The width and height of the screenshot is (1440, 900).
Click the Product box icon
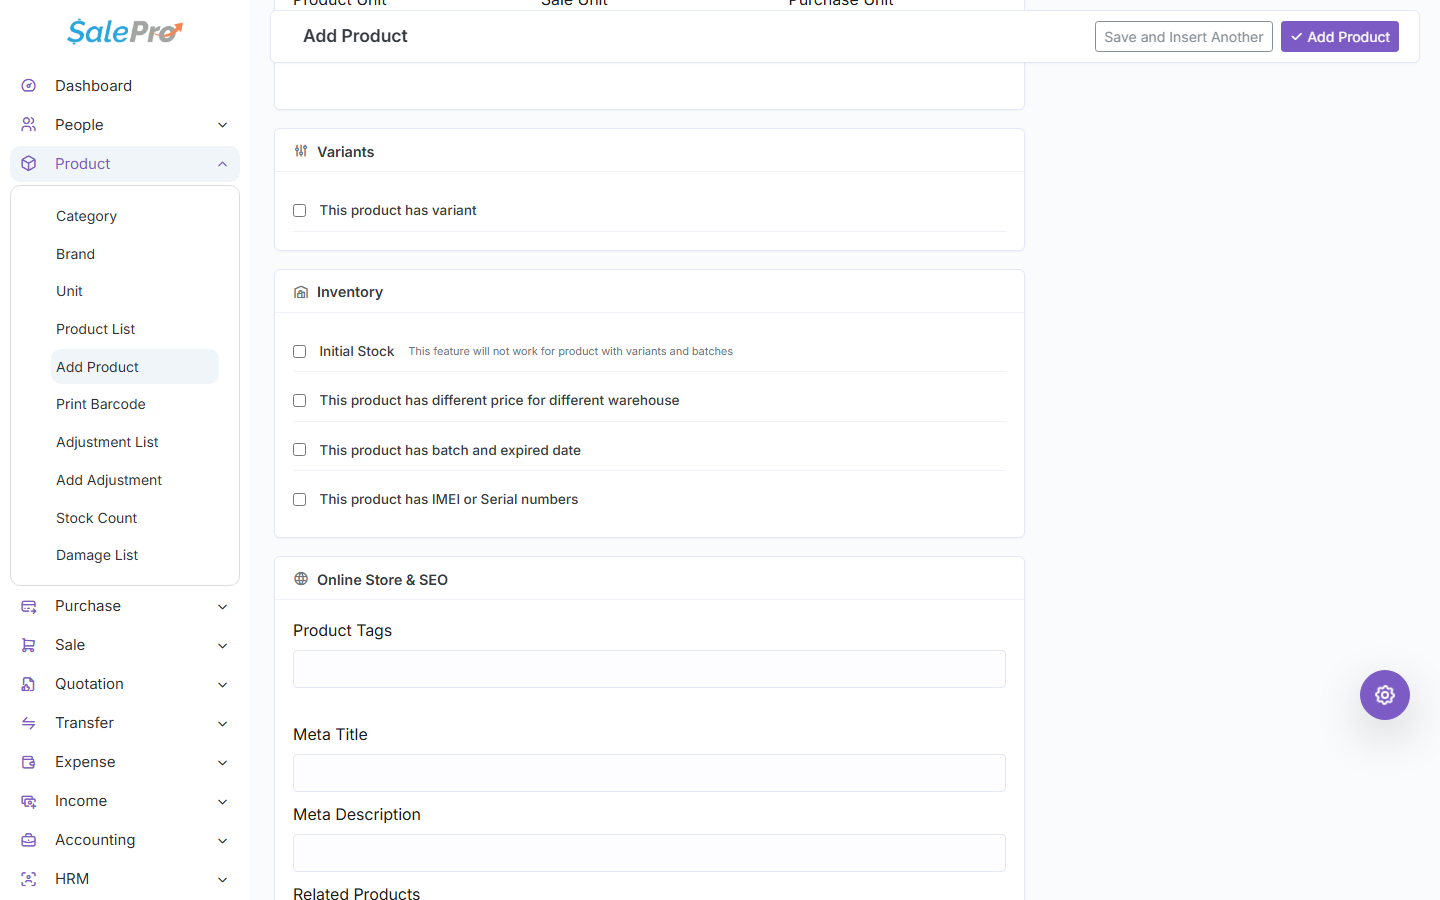29,164
